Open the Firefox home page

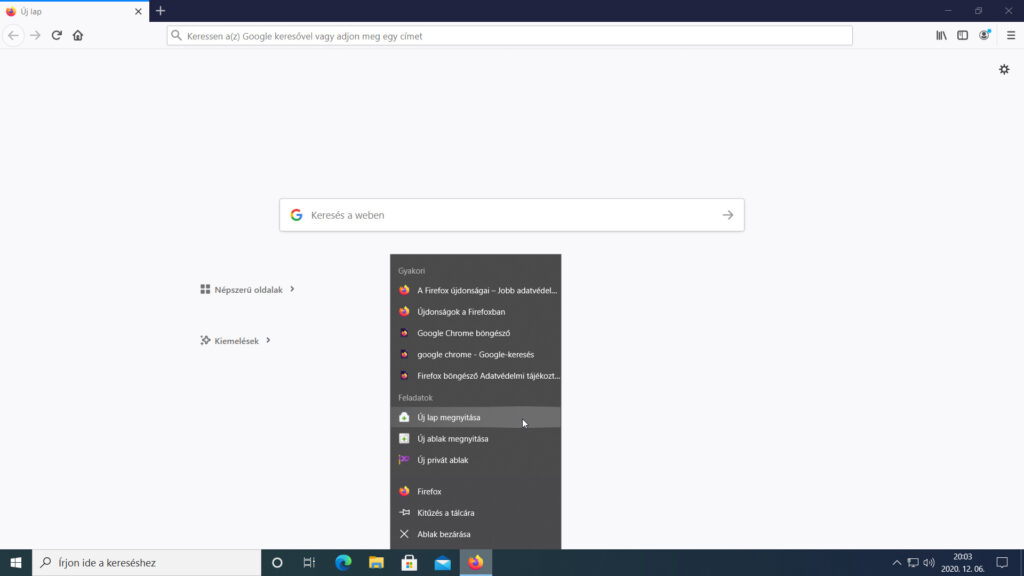click(78, 35)
